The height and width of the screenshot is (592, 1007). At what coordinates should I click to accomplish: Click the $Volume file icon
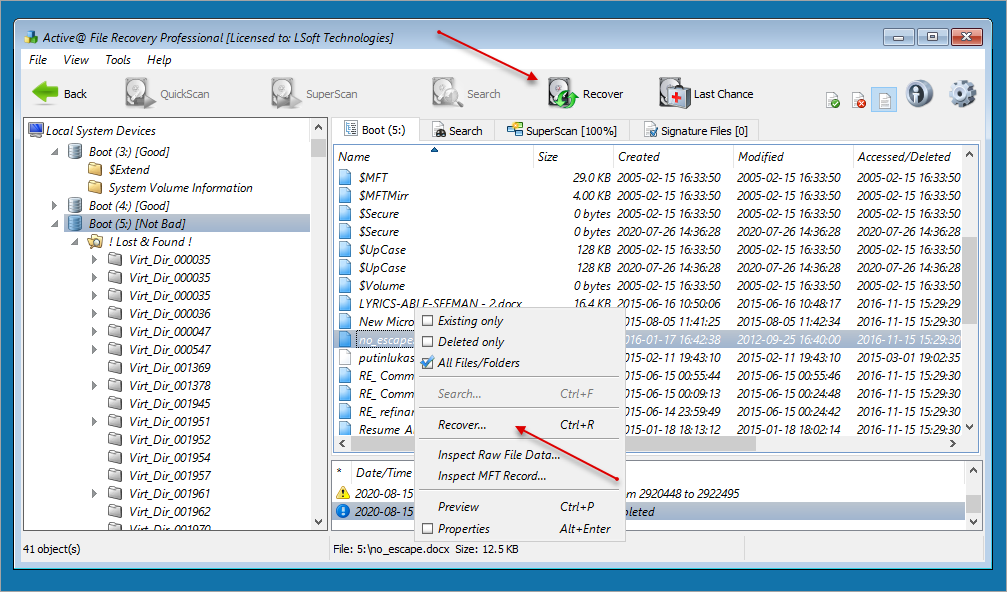pos(346,285)
